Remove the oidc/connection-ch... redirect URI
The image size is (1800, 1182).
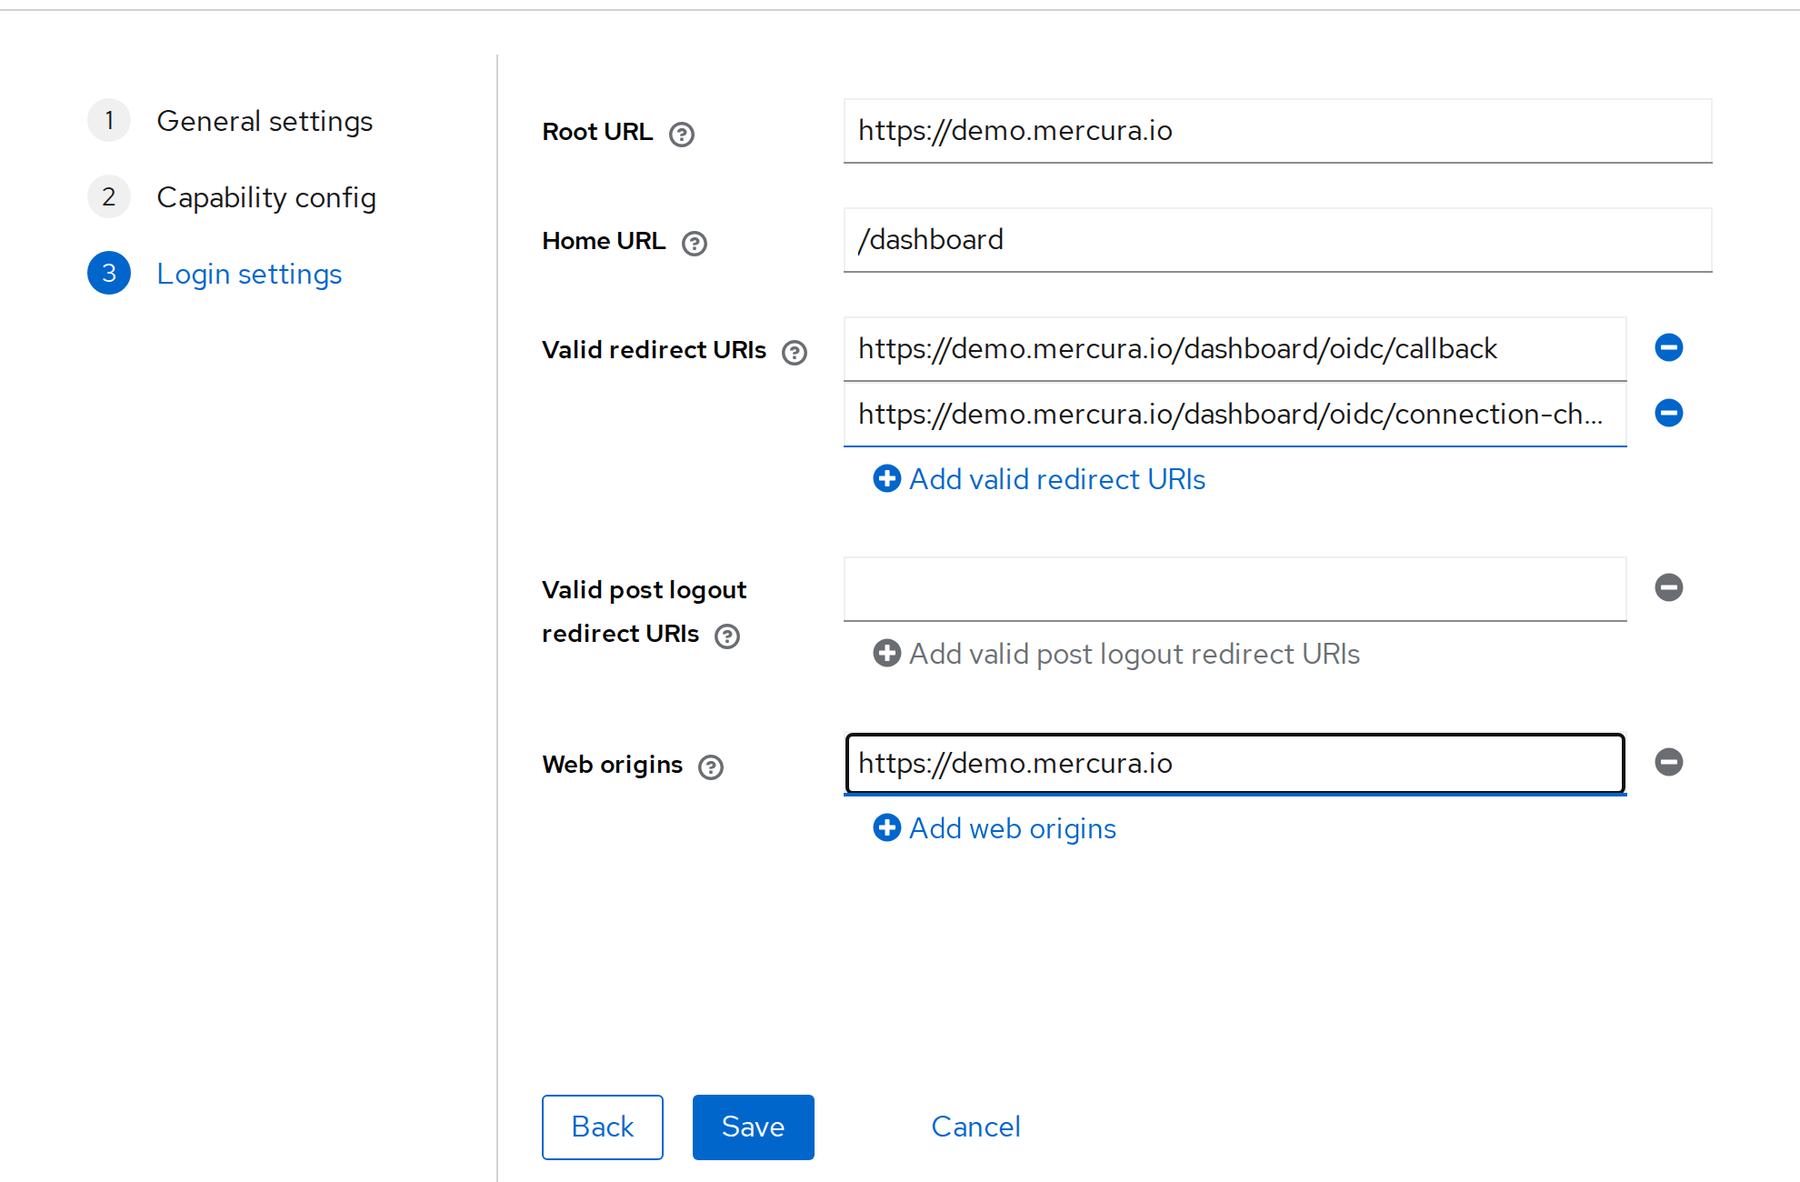tap(1669, 413)
